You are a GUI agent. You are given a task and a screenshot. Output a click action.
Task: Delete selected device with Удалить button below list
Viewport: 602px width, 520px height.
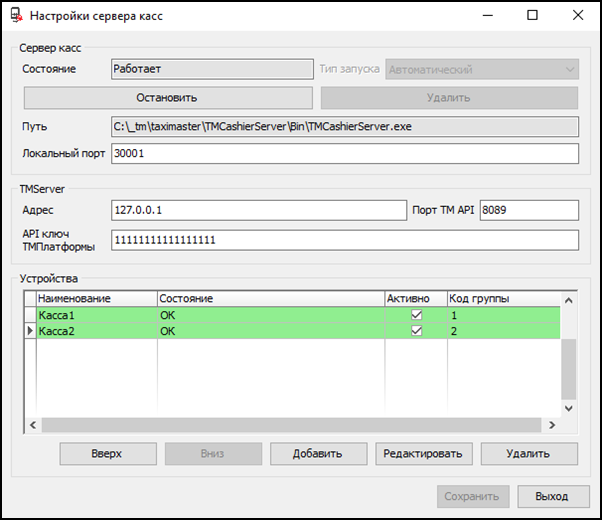coord(529,454)
